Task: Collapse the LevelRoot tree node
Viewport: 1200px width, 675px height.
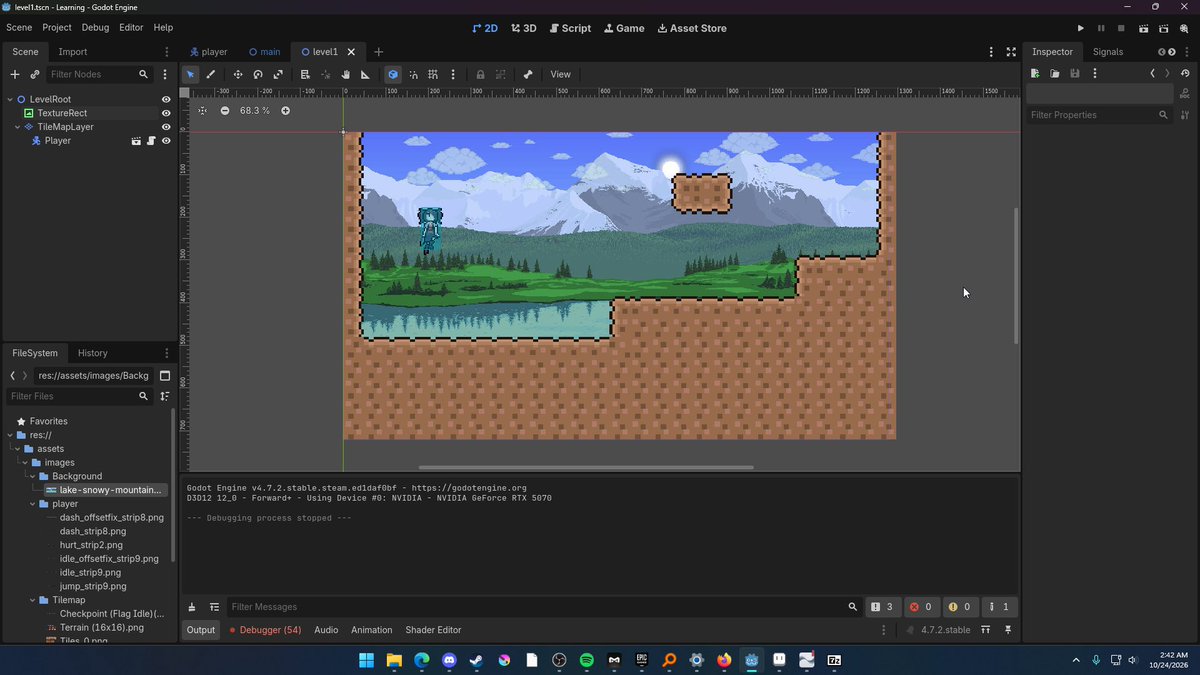Action: 9,100
